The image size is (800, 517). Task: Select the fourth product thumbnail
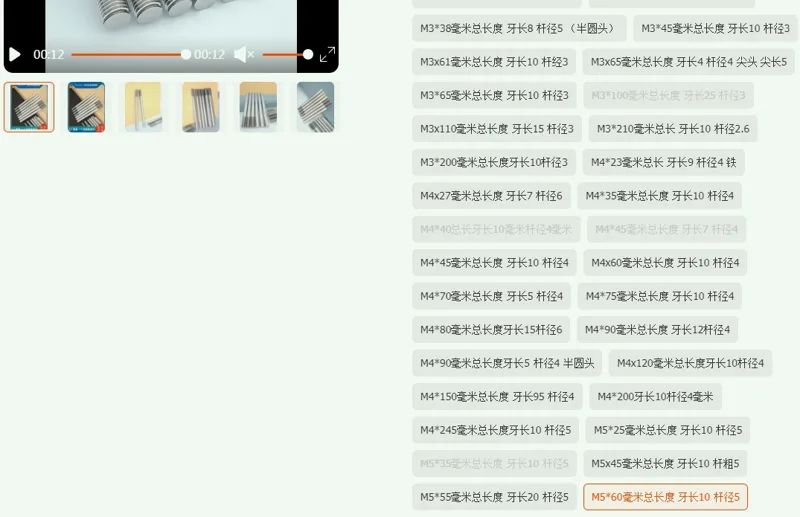tap(201, 107)
